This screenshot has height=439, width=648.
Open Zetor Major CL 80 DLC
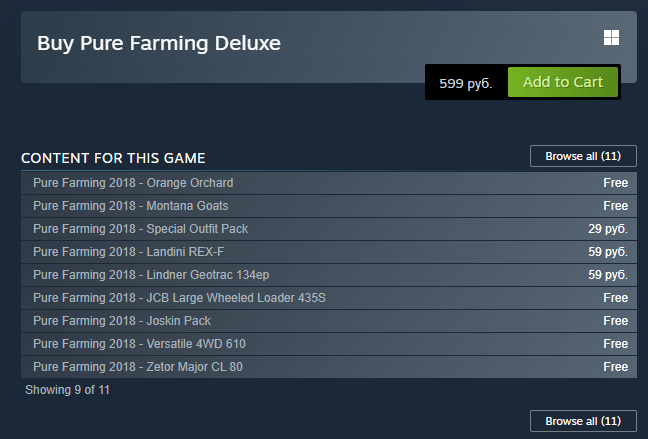click(138, 367)
